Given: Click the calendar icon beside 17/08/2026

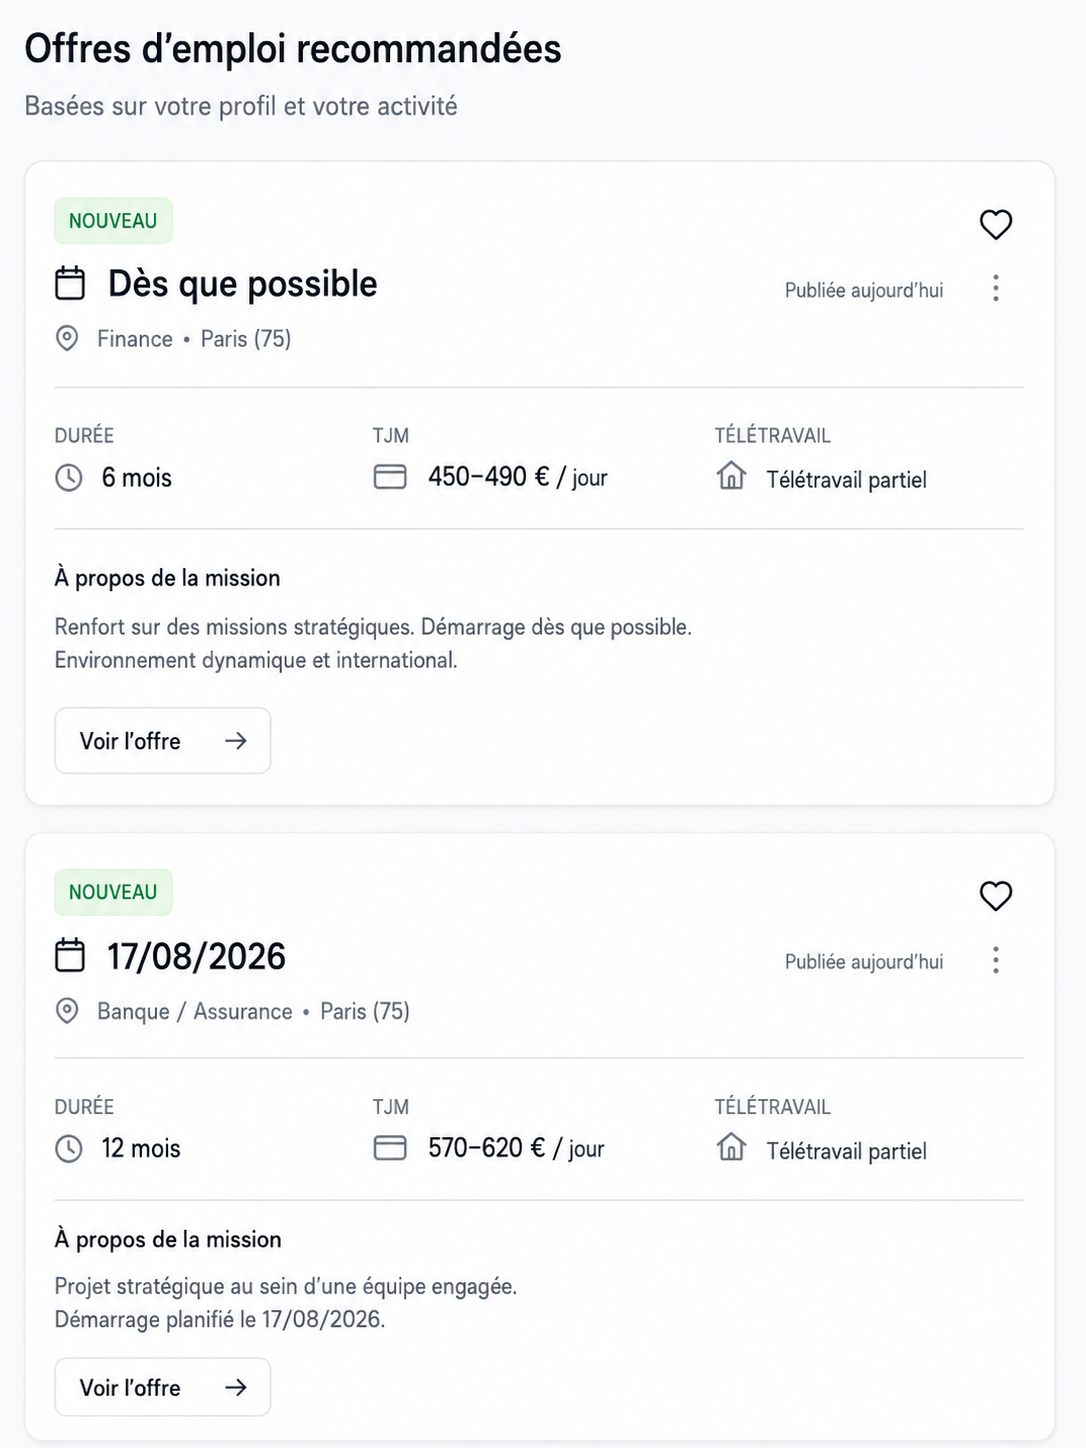Looking at the screenshot, I should point(70,955).
